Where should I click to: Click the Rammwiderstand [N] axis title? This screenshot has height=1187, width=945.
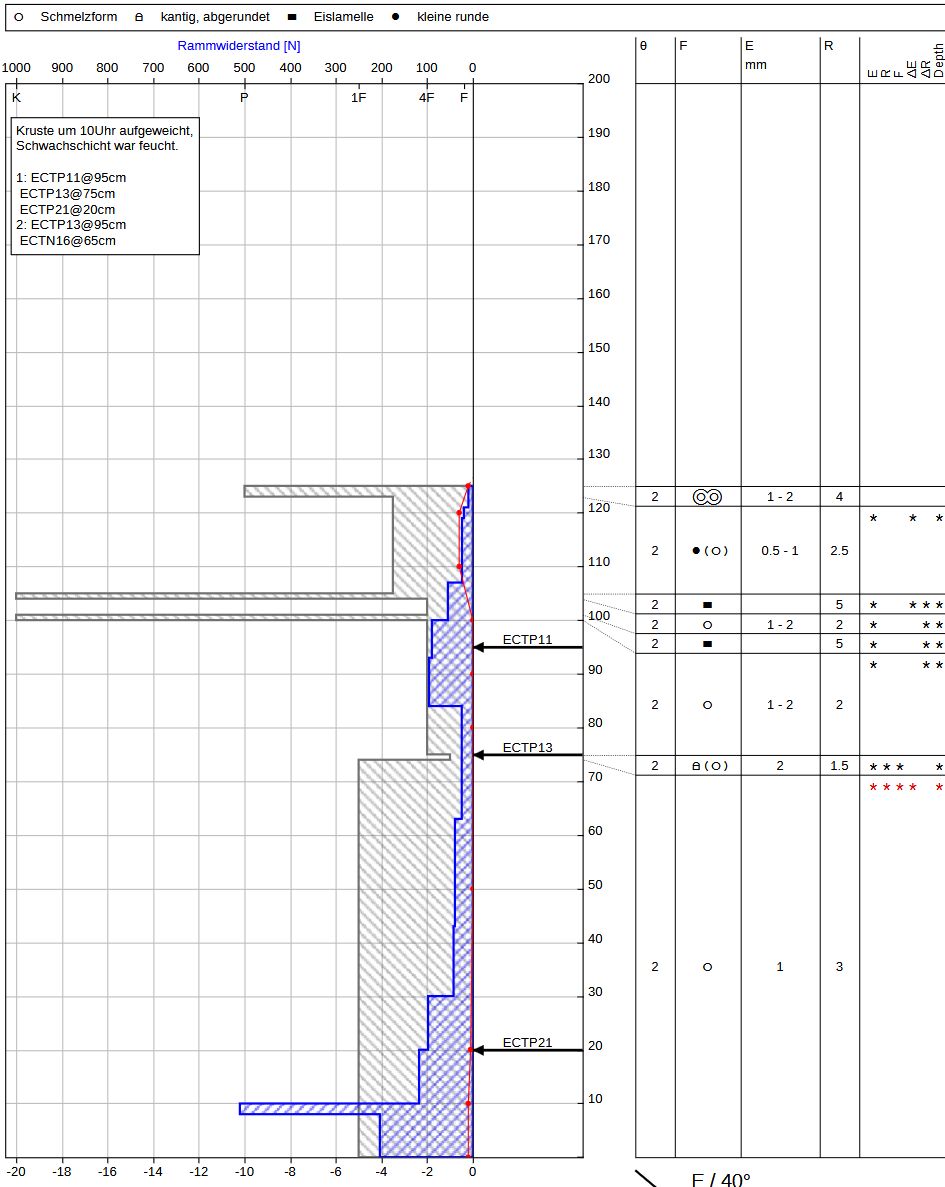coord(239,46)
